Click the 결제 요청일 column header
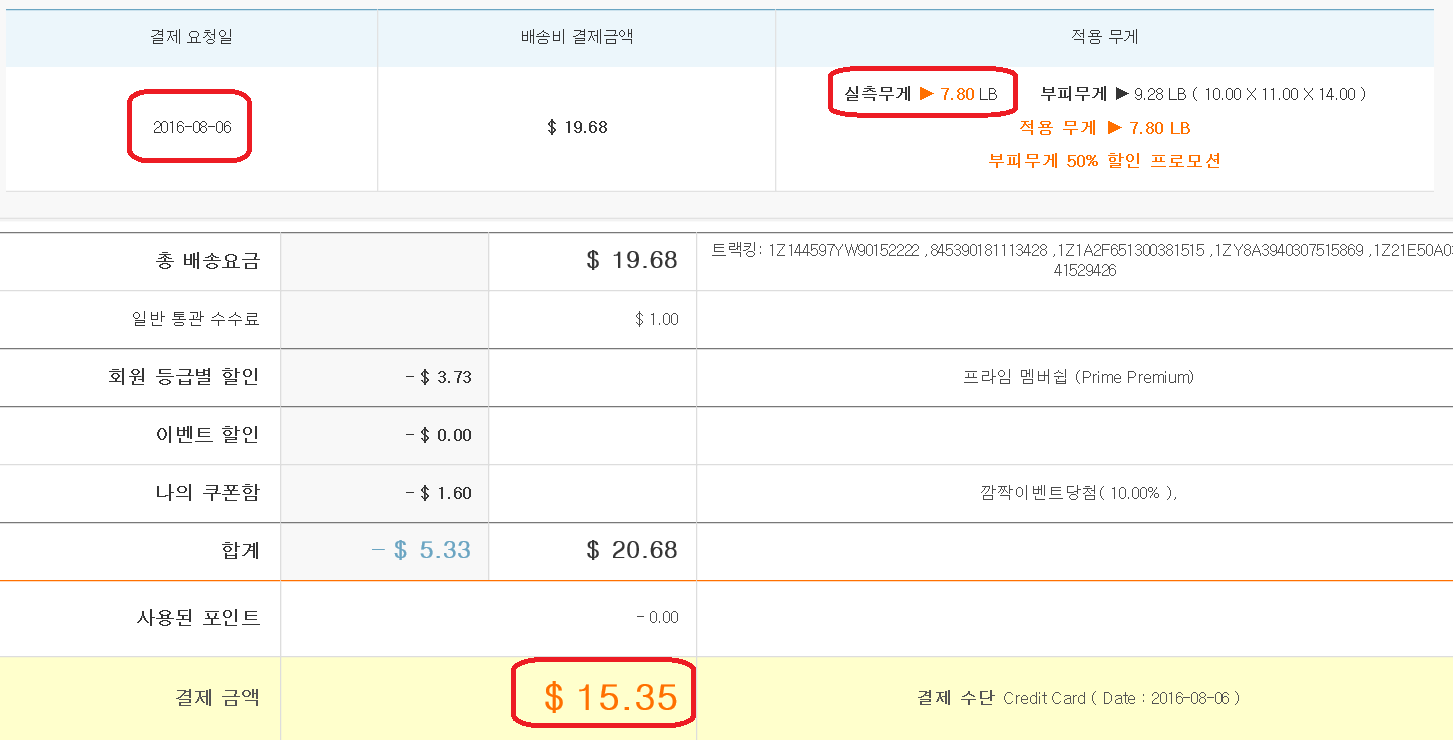The image size is (1453, 740). click(x=192, y=38)
